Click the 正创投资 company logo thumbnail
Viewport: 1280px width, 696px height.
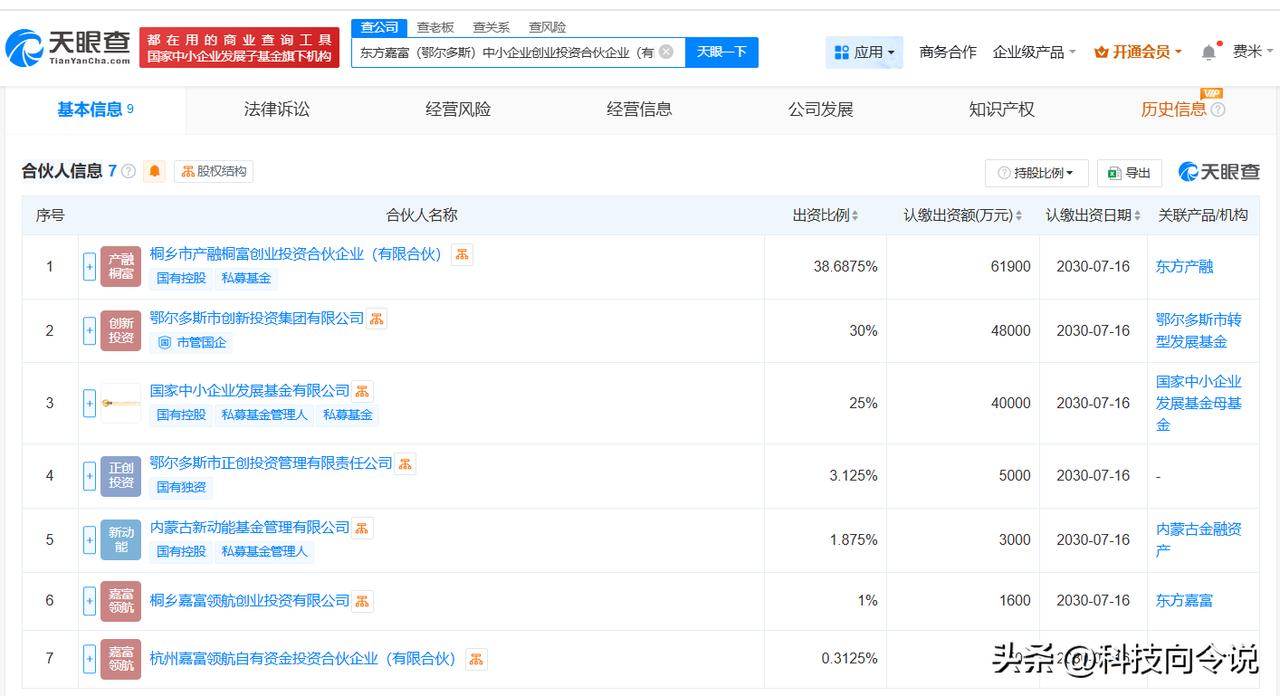point(121,476)
